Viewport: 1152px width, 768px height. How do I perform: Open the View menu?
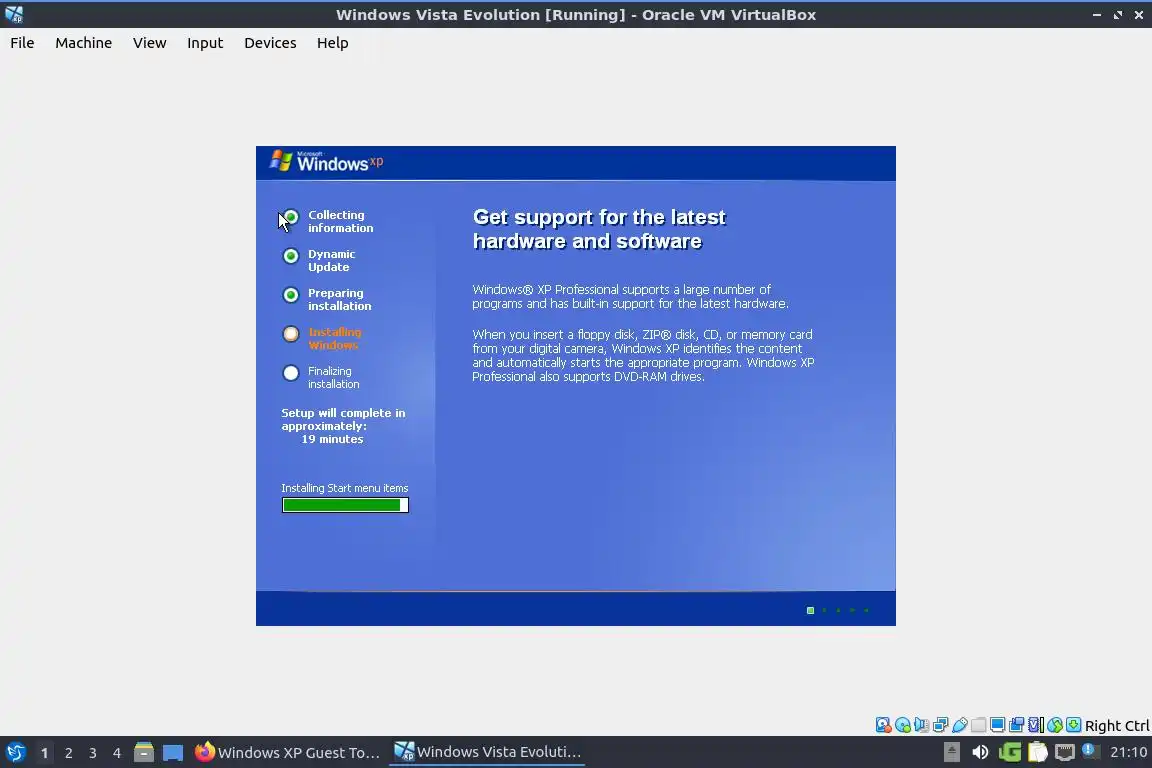pyautogui.click(x=149, y=43)
